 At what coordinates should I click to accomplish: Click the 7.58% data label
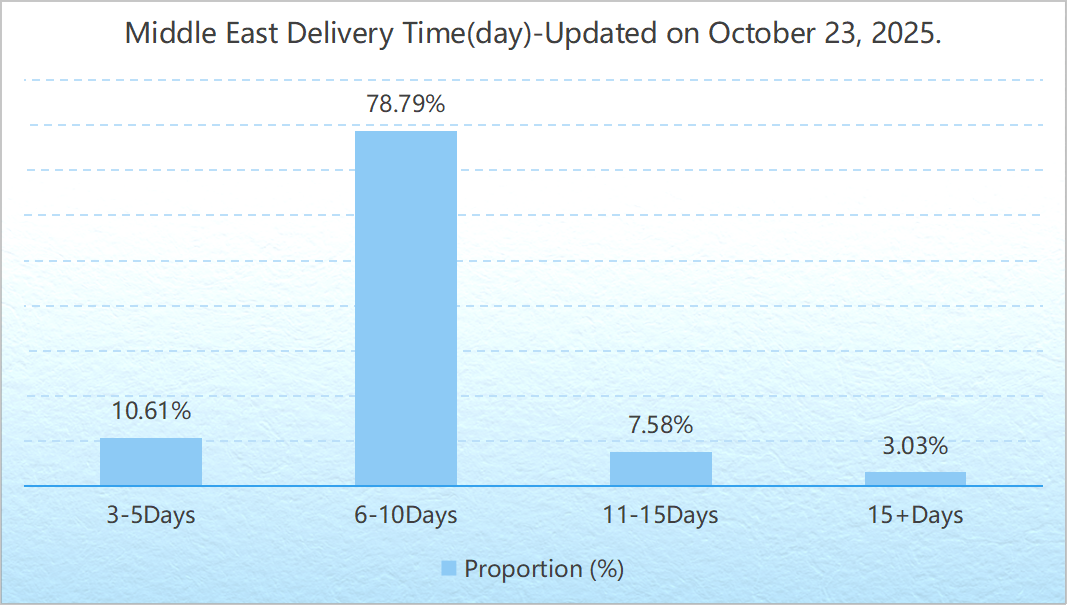click(661, 425)
